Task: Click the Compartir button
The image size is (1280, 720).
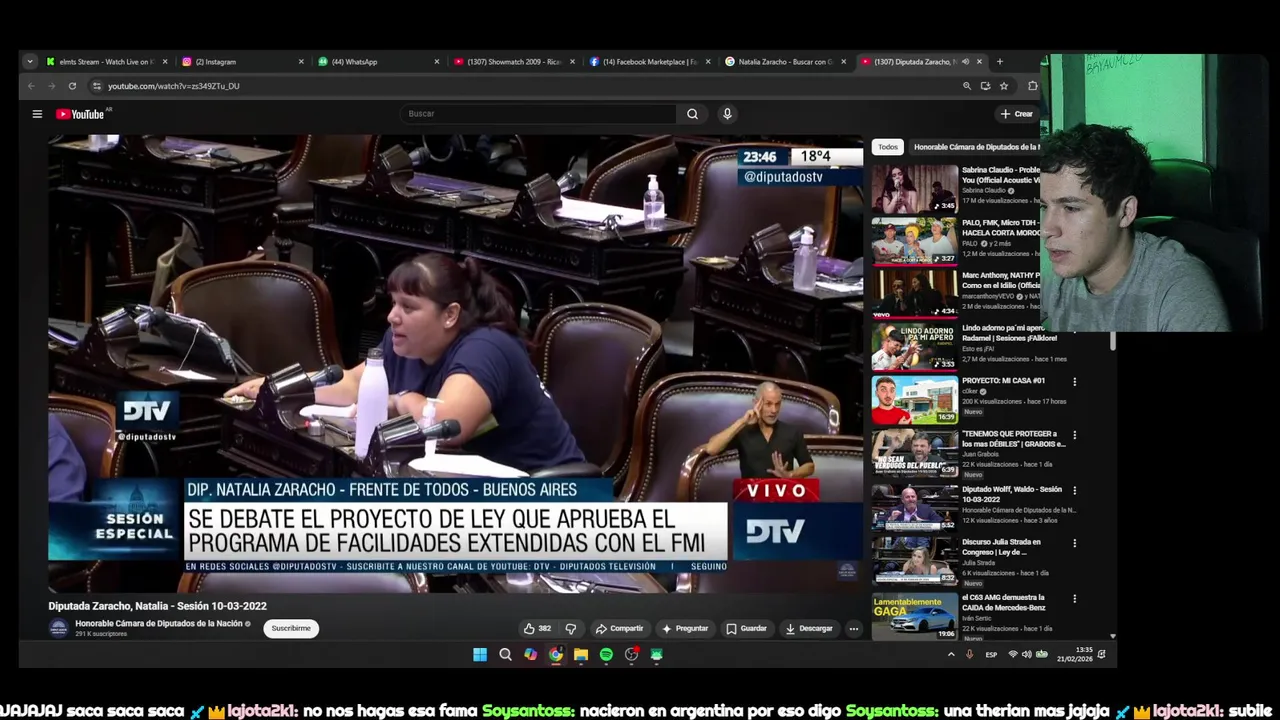Action: pyautogui.click(x=619, y=628)
